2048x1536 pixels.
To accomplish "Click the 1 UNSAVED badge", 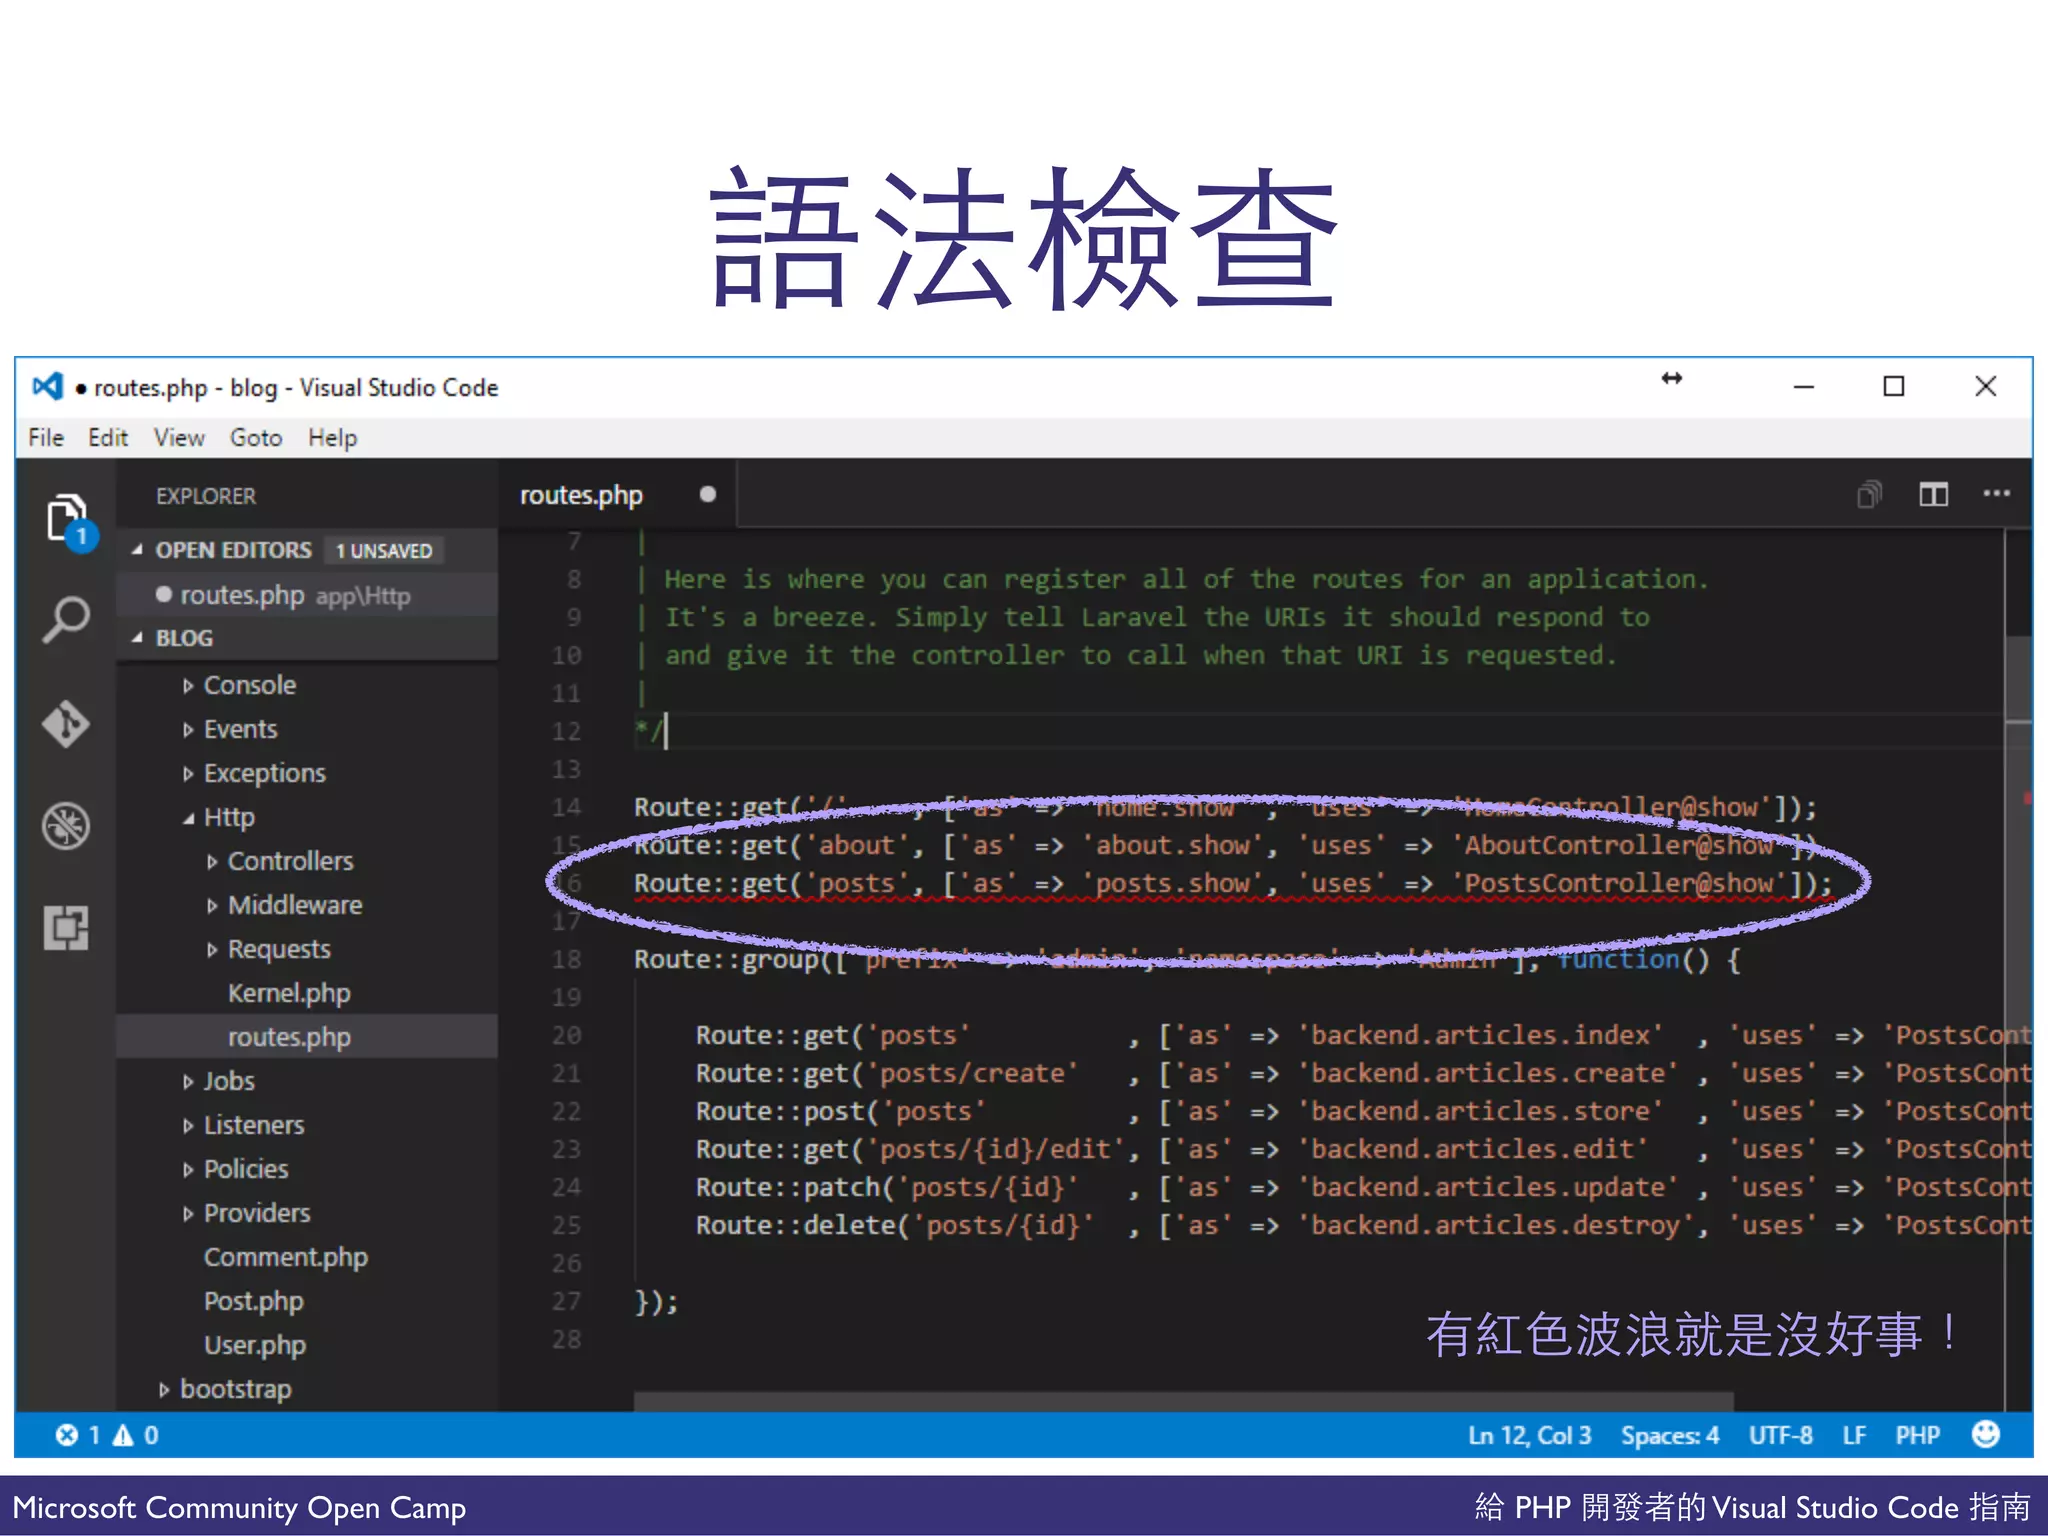I will point(384,551).
